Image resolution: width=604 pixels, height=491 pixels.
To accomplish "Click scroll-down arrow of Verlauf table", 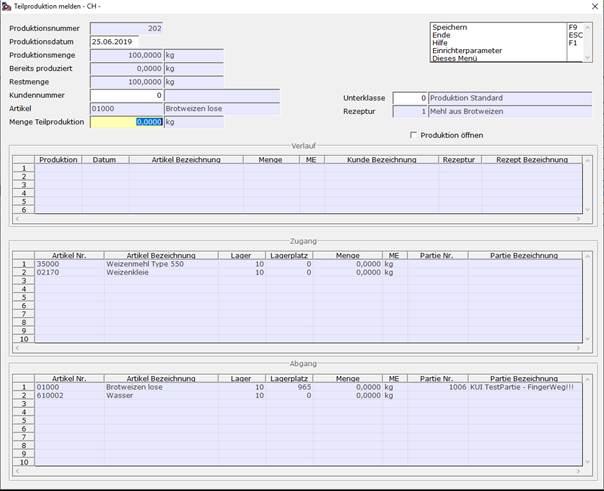I will (587, 210).
